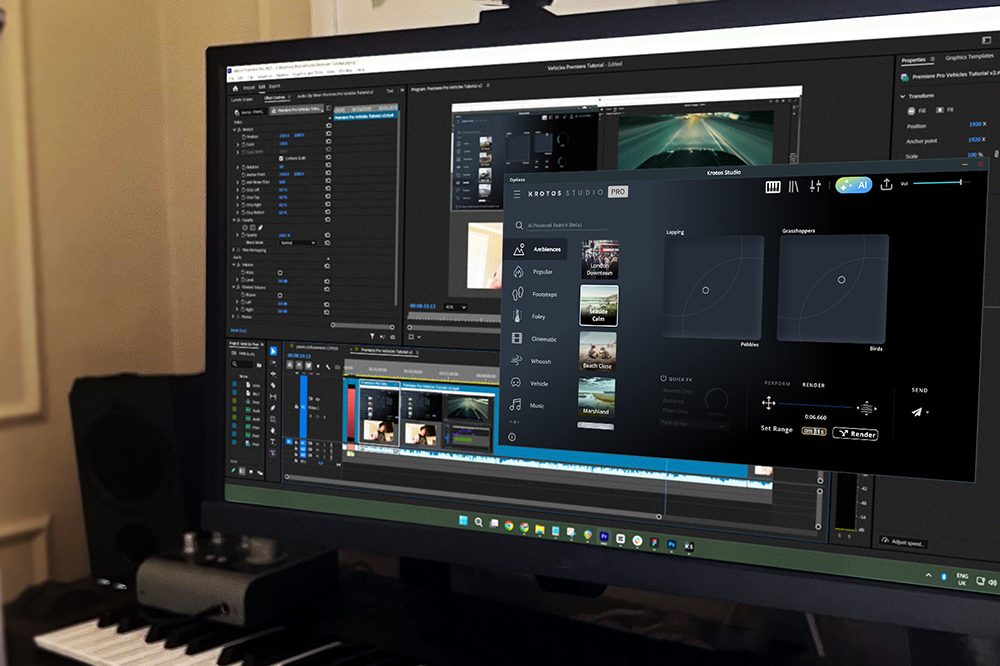Select the Vehicle category icon
The height and width of the screenshot is (666, 1000).
pos(516,383)
